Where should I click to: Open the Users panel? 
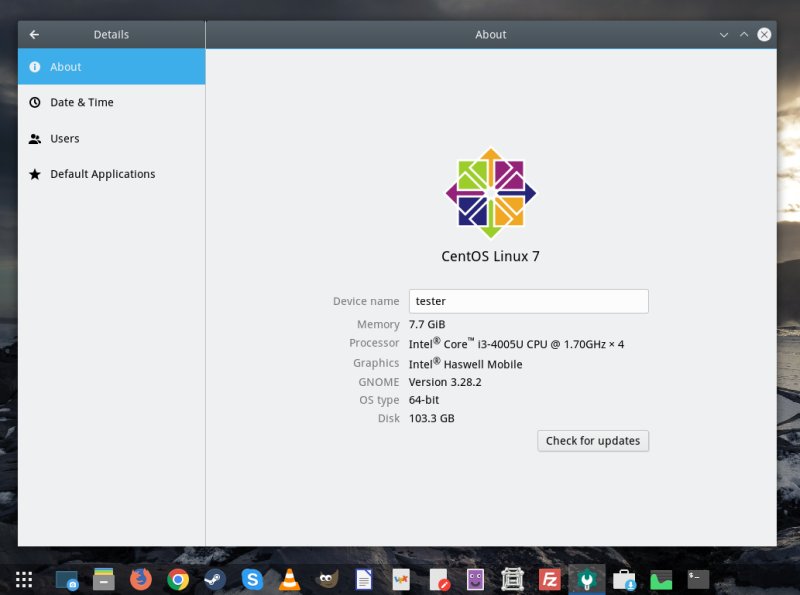coord(112,138)
